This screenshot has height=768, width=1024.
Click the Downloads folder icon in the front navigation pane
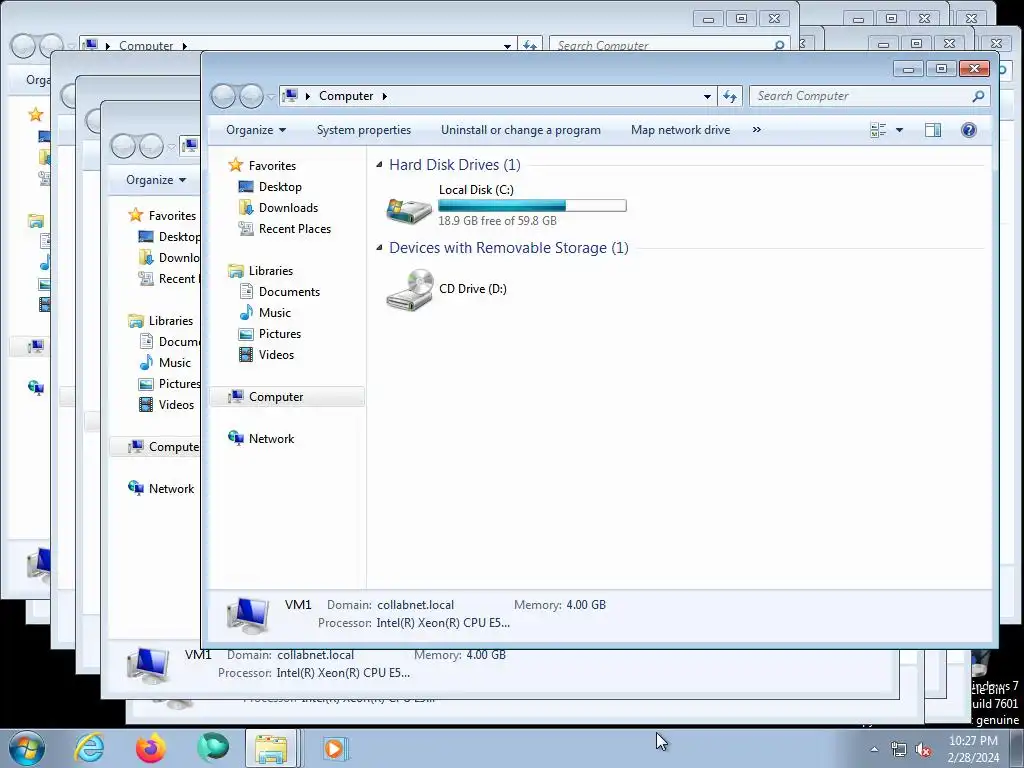(246, 208)
